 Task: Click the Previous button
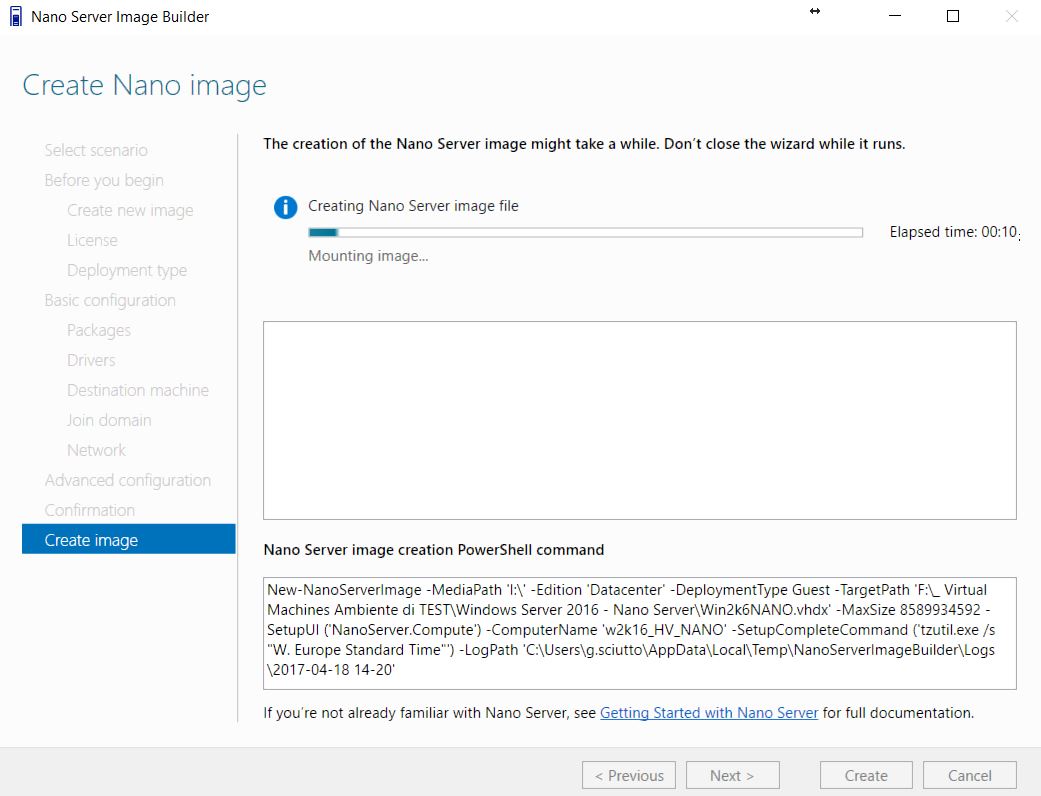click(x=629, y=775)
